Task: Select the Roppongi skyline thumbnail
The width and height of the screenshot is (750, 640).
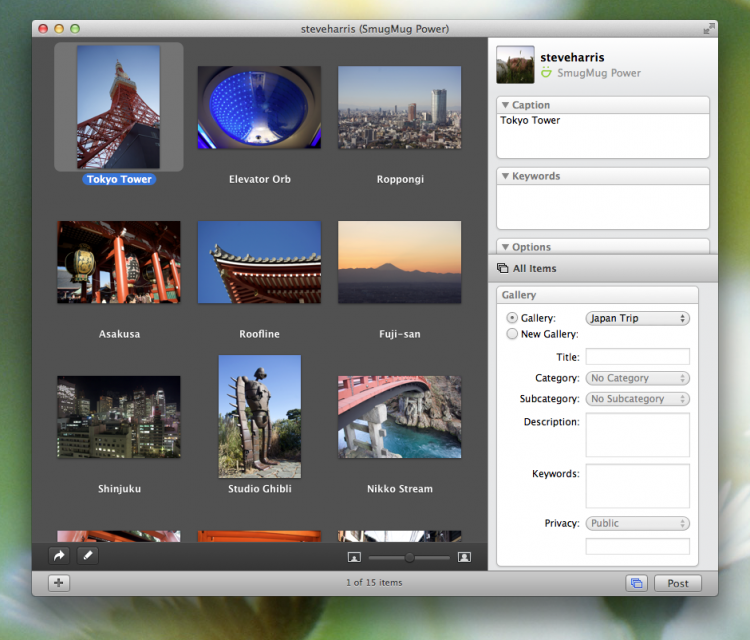Action: point(399,107)
